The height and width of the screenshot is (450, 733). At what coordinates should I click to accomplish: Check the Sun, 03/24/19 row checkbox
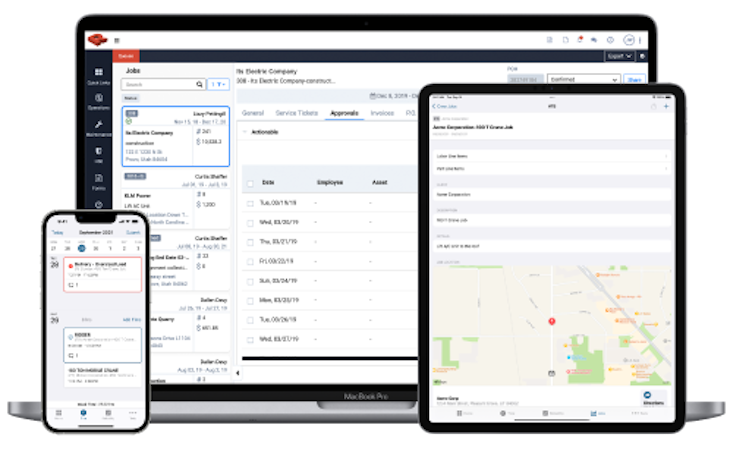(x=250, y=281)
